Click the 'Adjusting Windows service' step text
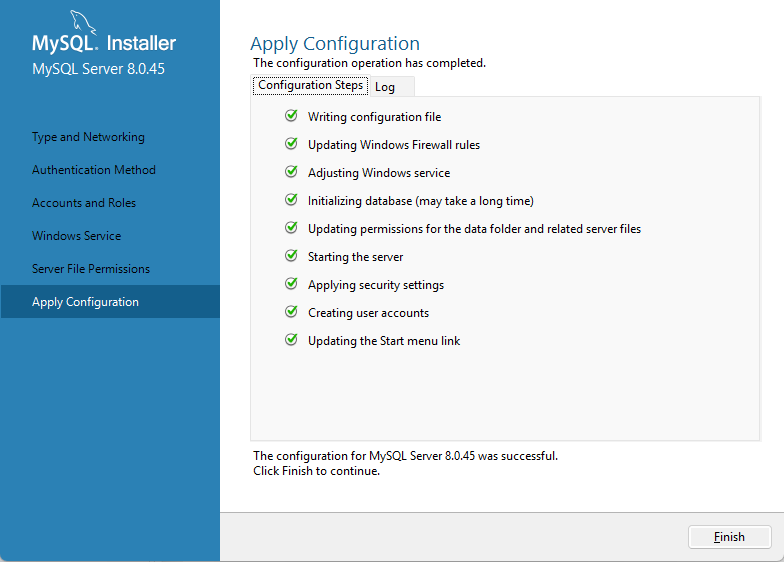 pyautogui.click(x=379, y=173)
